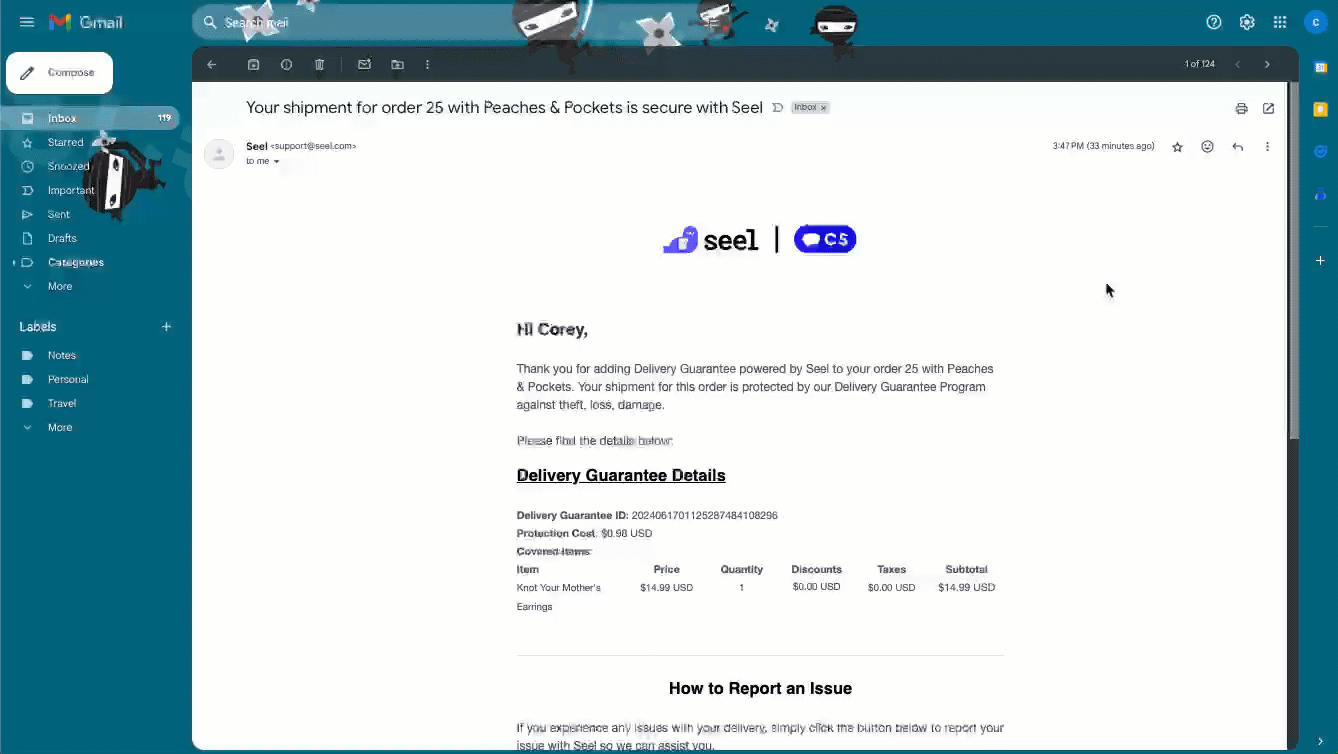Open email in new window
This screenshot has width=1338, height=754.
(x=1269, y=108)
